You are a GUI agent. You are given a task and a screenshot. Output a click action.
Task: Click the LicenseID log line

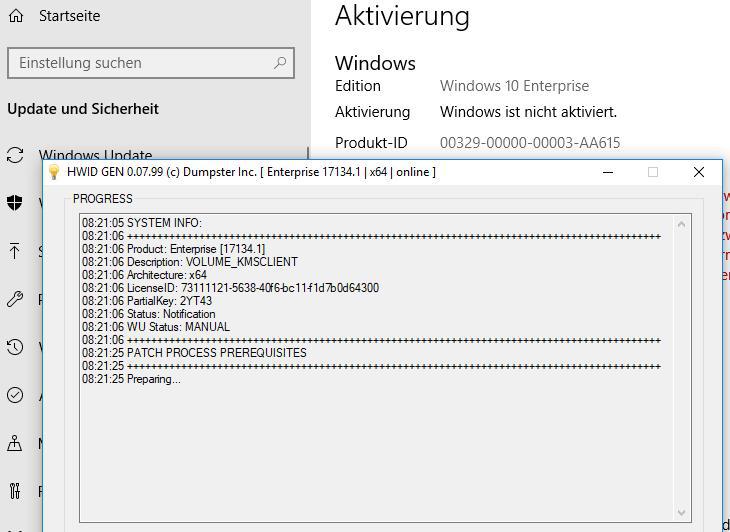click(230, 288)
